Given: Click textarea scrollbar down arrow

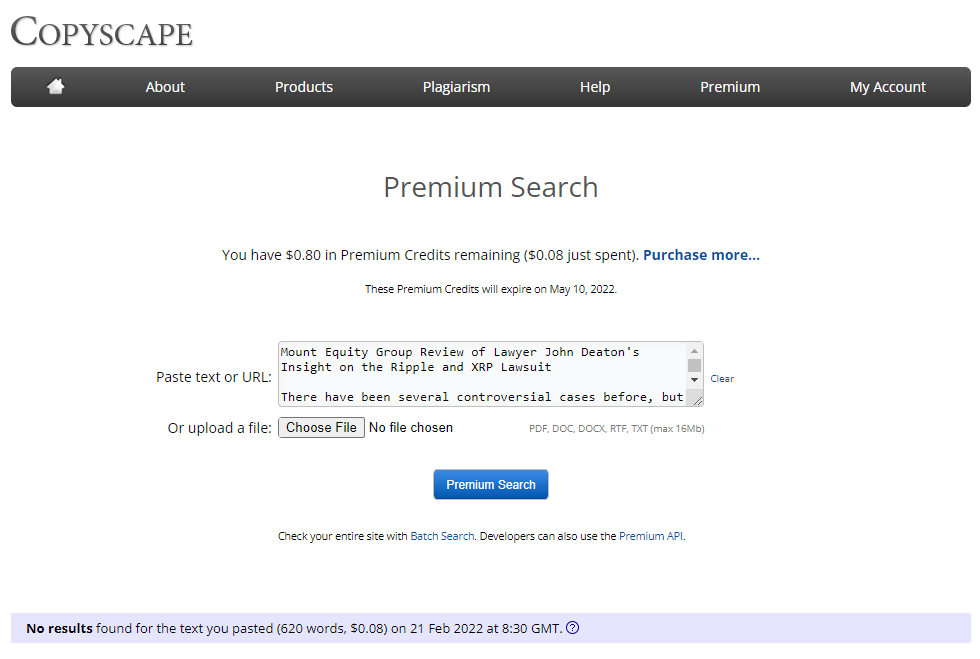Looking at the screenshot, I should [694, 380].
